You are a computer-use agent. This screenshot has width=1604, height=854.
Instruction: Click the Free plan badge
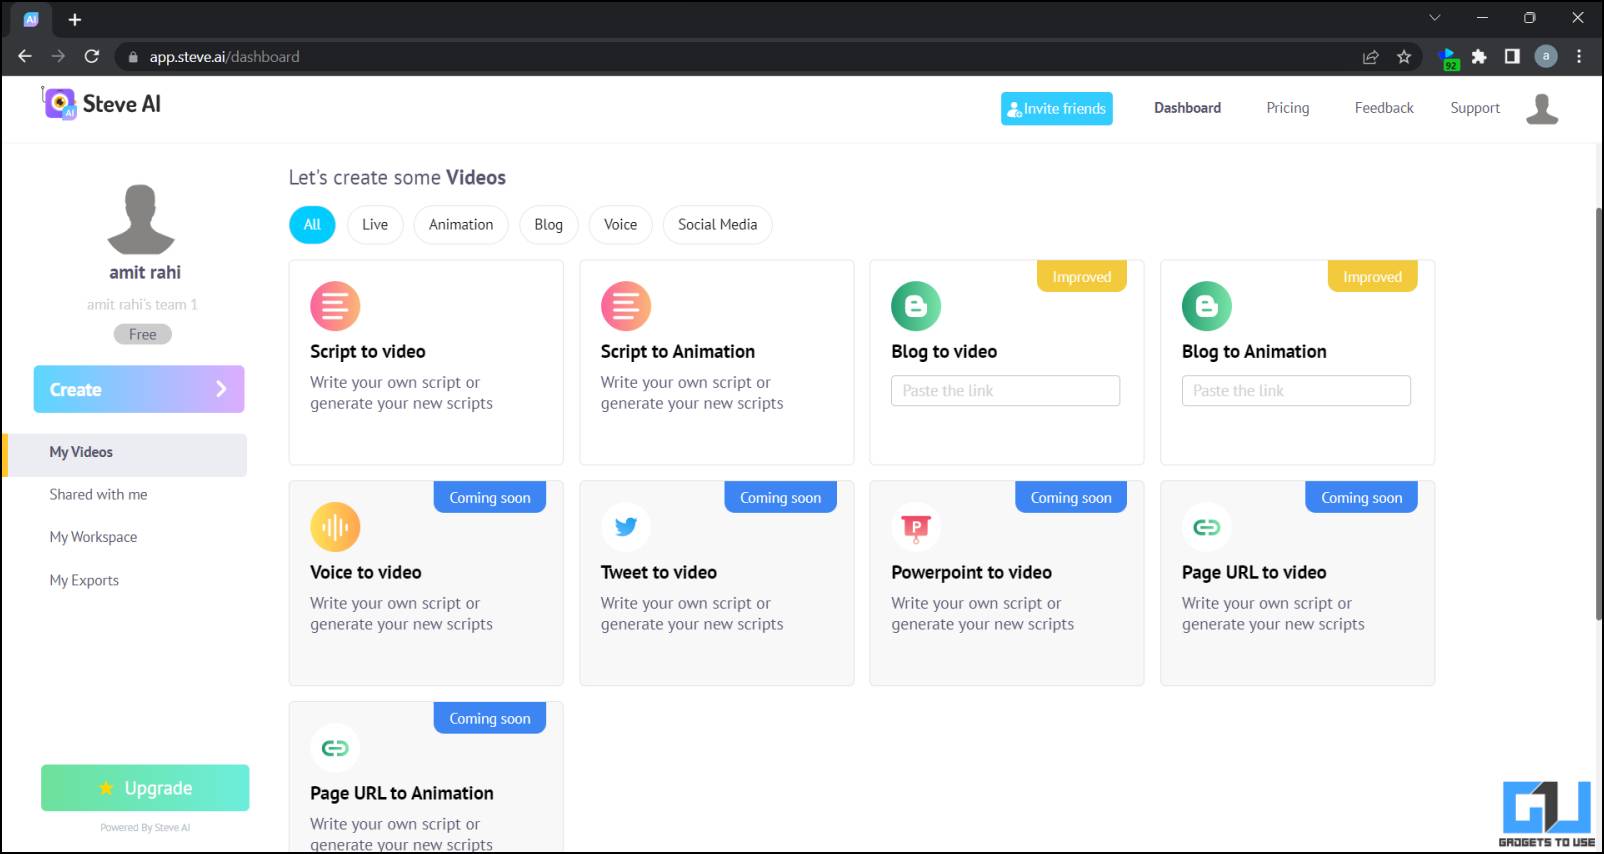(x=143, y=334)
